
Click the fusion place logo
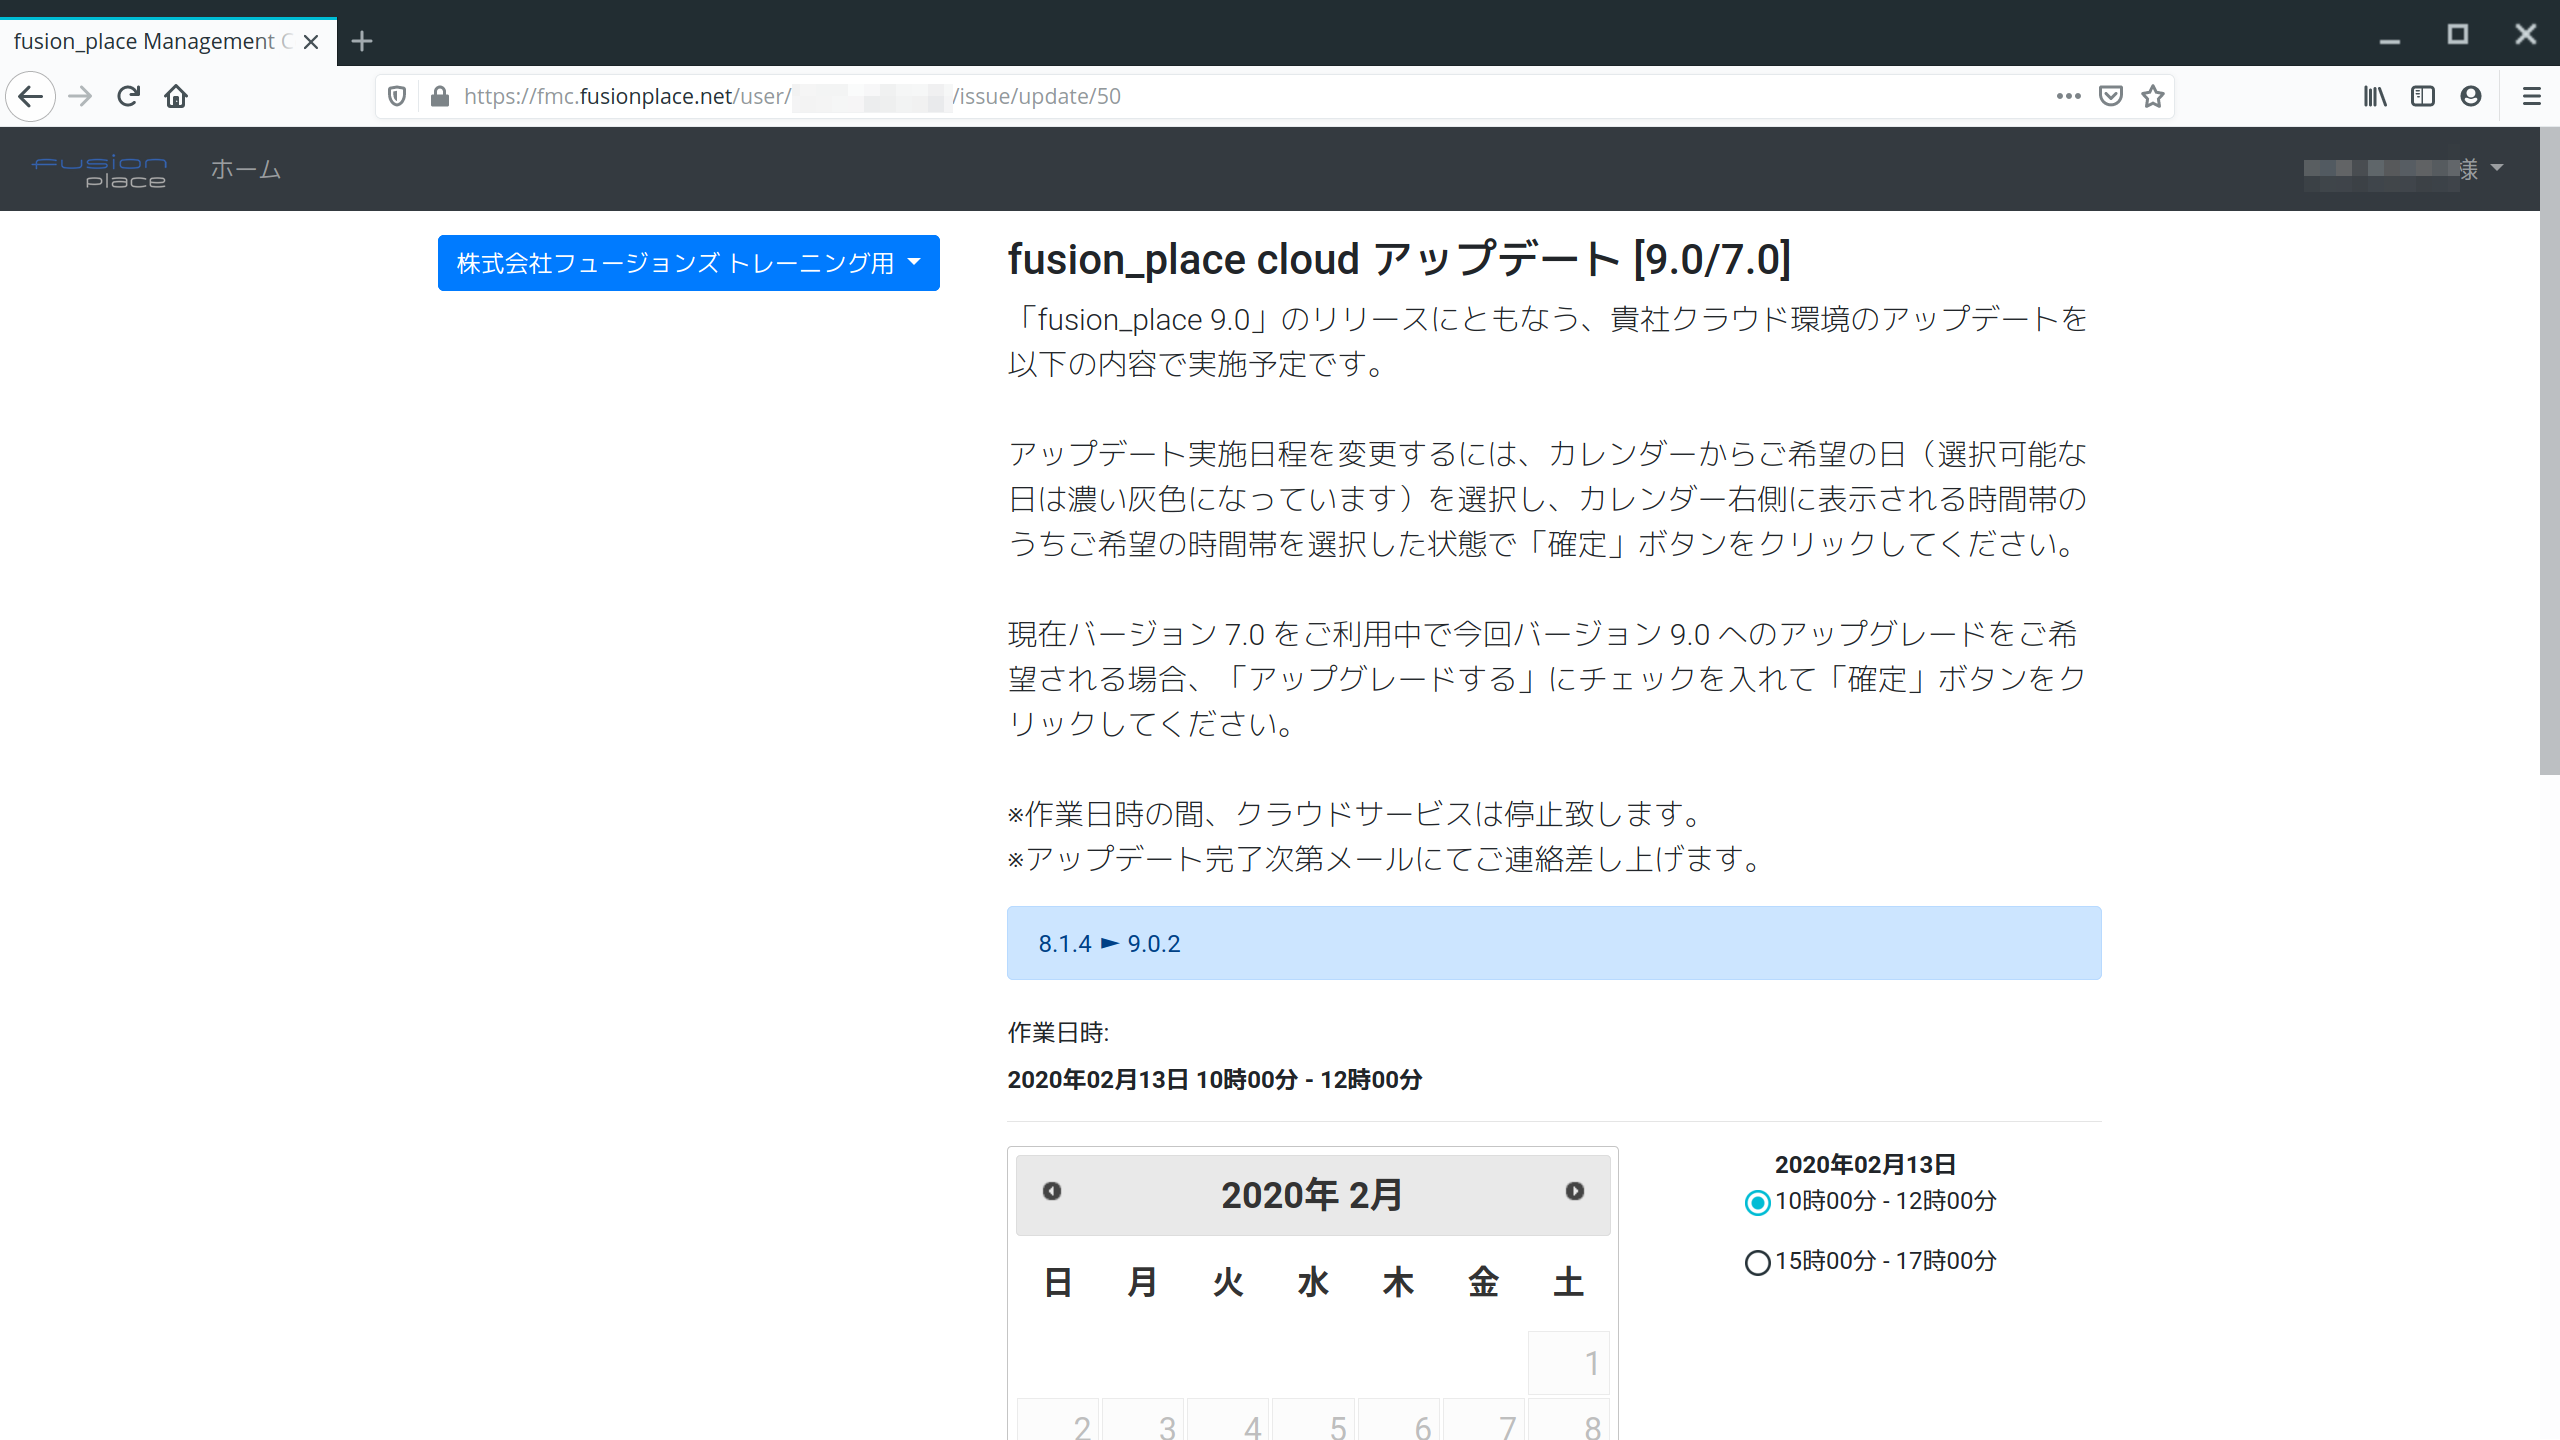pyautogui.click(x=99, y=171)
